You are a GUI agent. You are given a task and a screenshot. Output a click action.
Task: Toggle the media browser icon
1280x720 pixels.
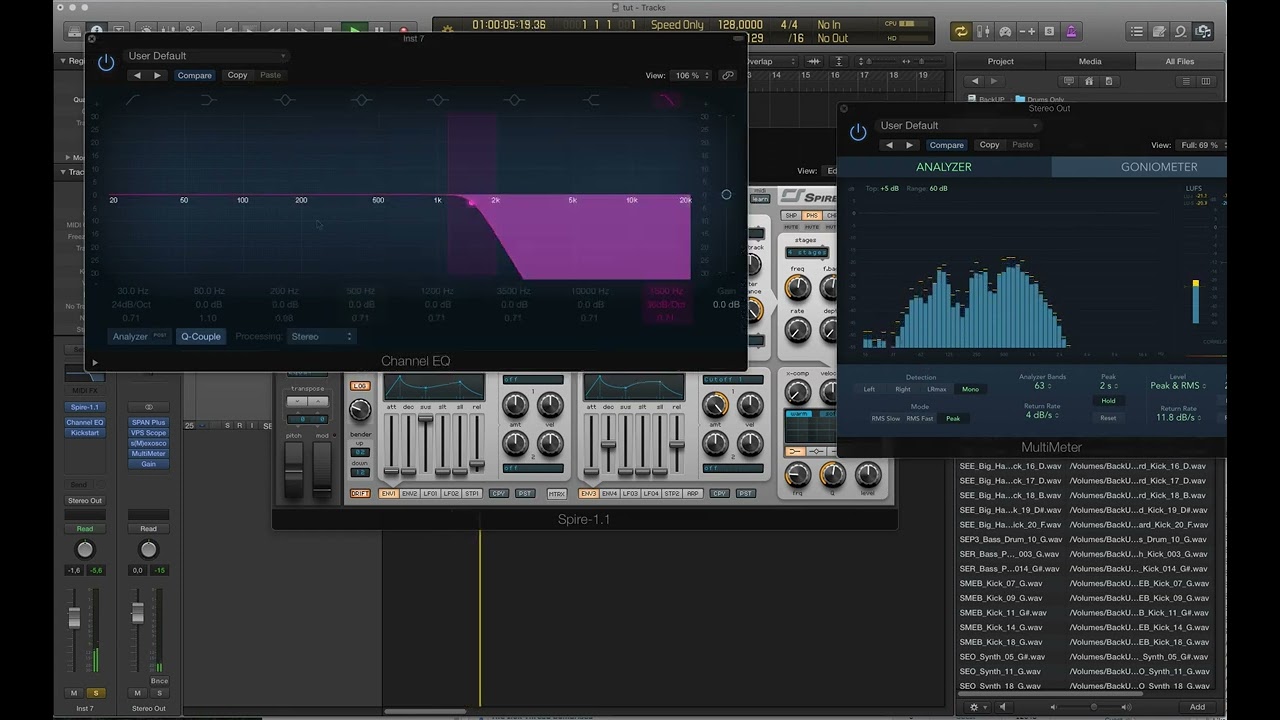coord(1203,31)
